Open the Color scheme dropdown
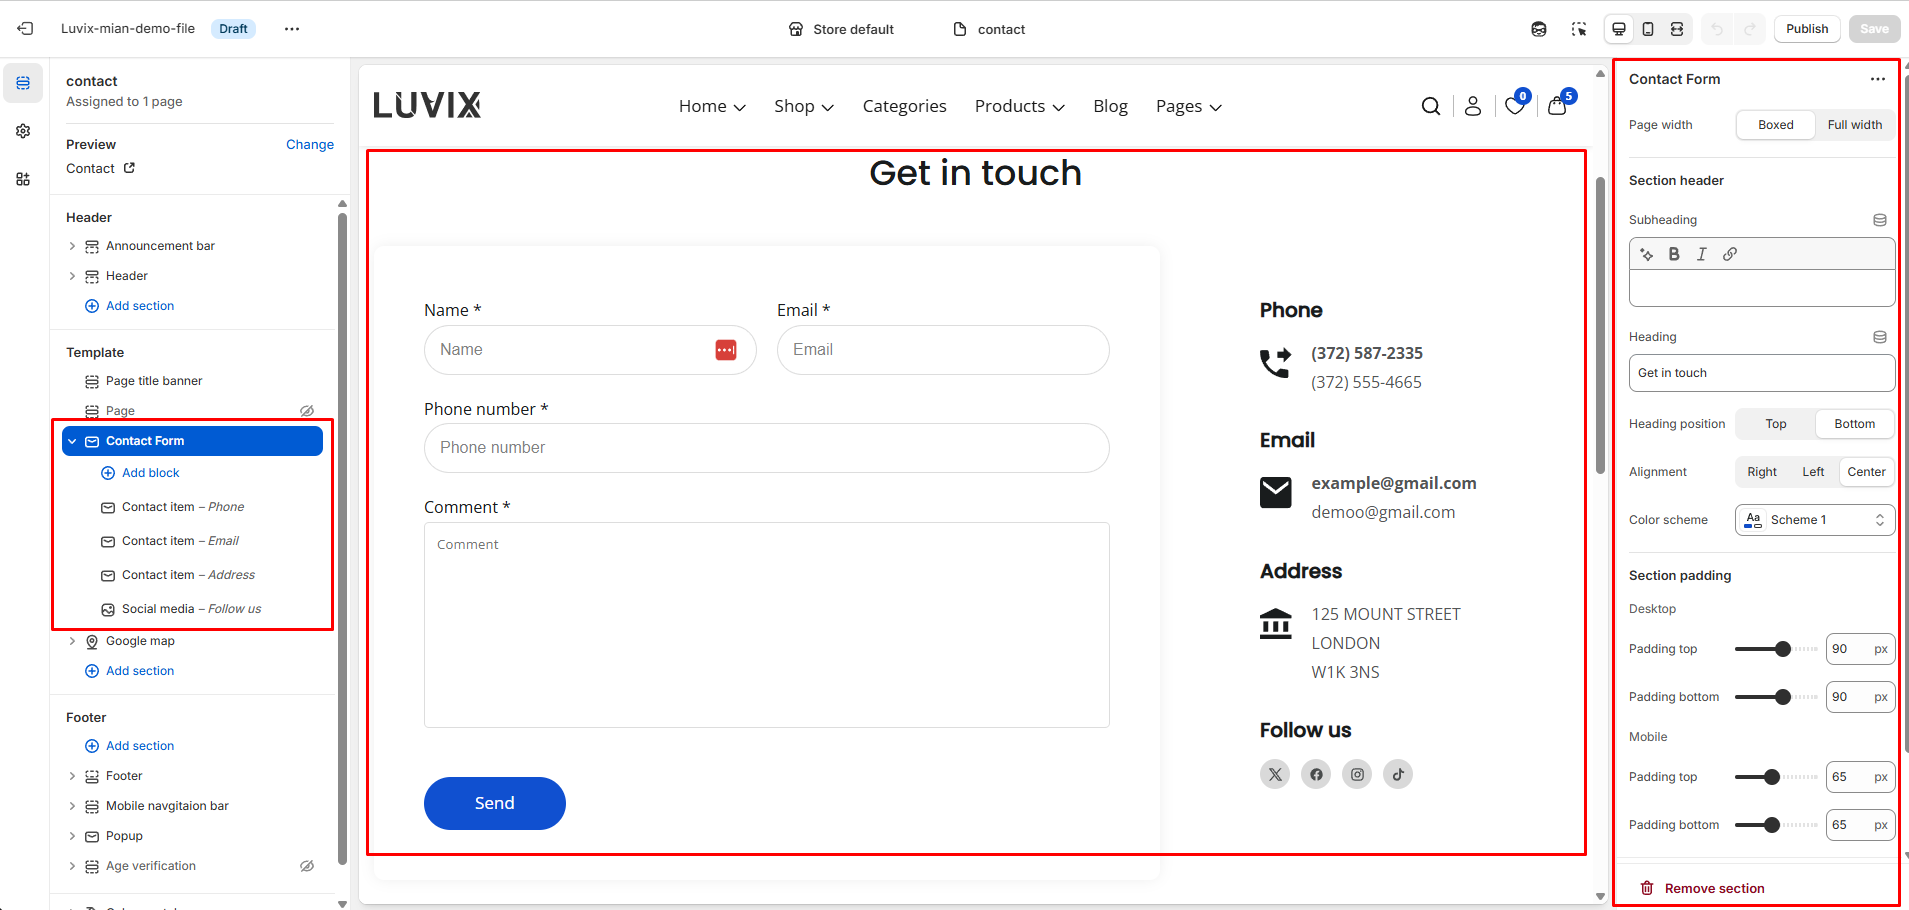This screenshot has width=1909, height=910. coord(1814,520)
